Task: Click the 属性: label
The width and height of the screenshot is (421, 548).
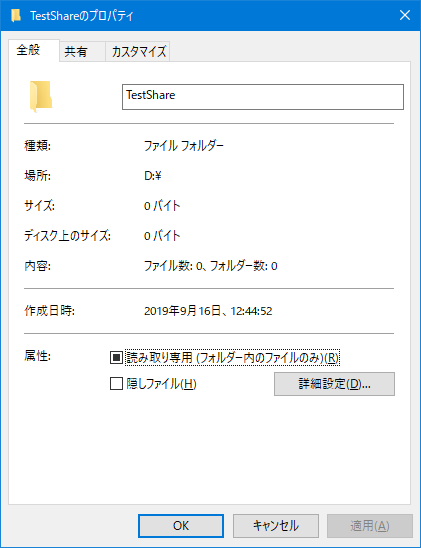Action: tap(37, 356)
